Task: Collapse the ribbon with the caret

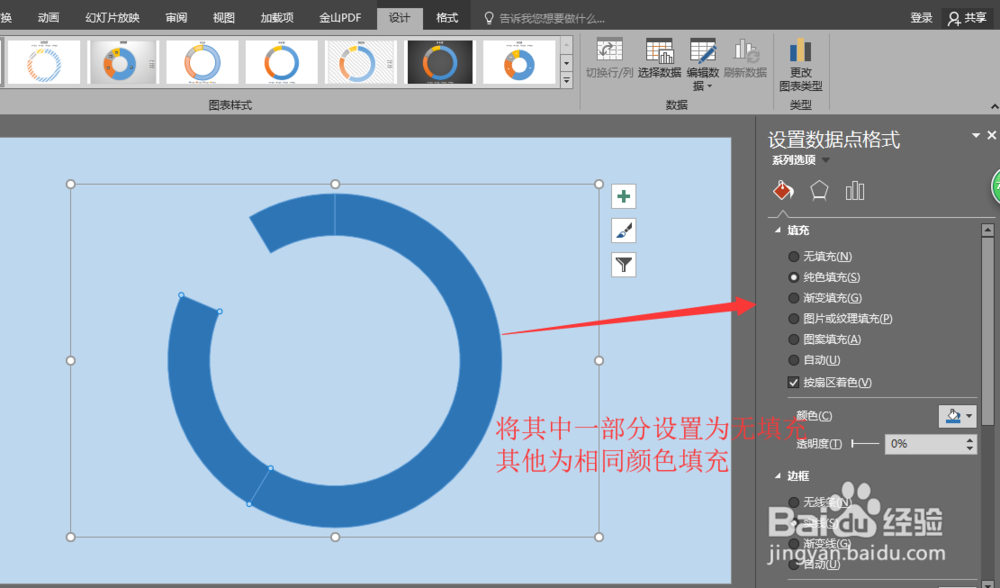Action: (x=994, y=107)
